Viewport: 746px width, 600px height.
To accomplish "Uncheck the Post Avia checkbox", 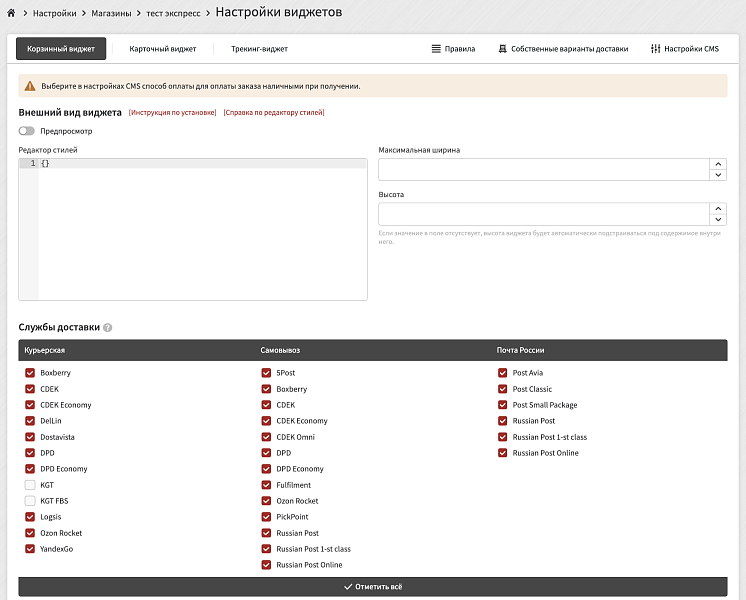I will pyautogui.click(x=503, y=373).
